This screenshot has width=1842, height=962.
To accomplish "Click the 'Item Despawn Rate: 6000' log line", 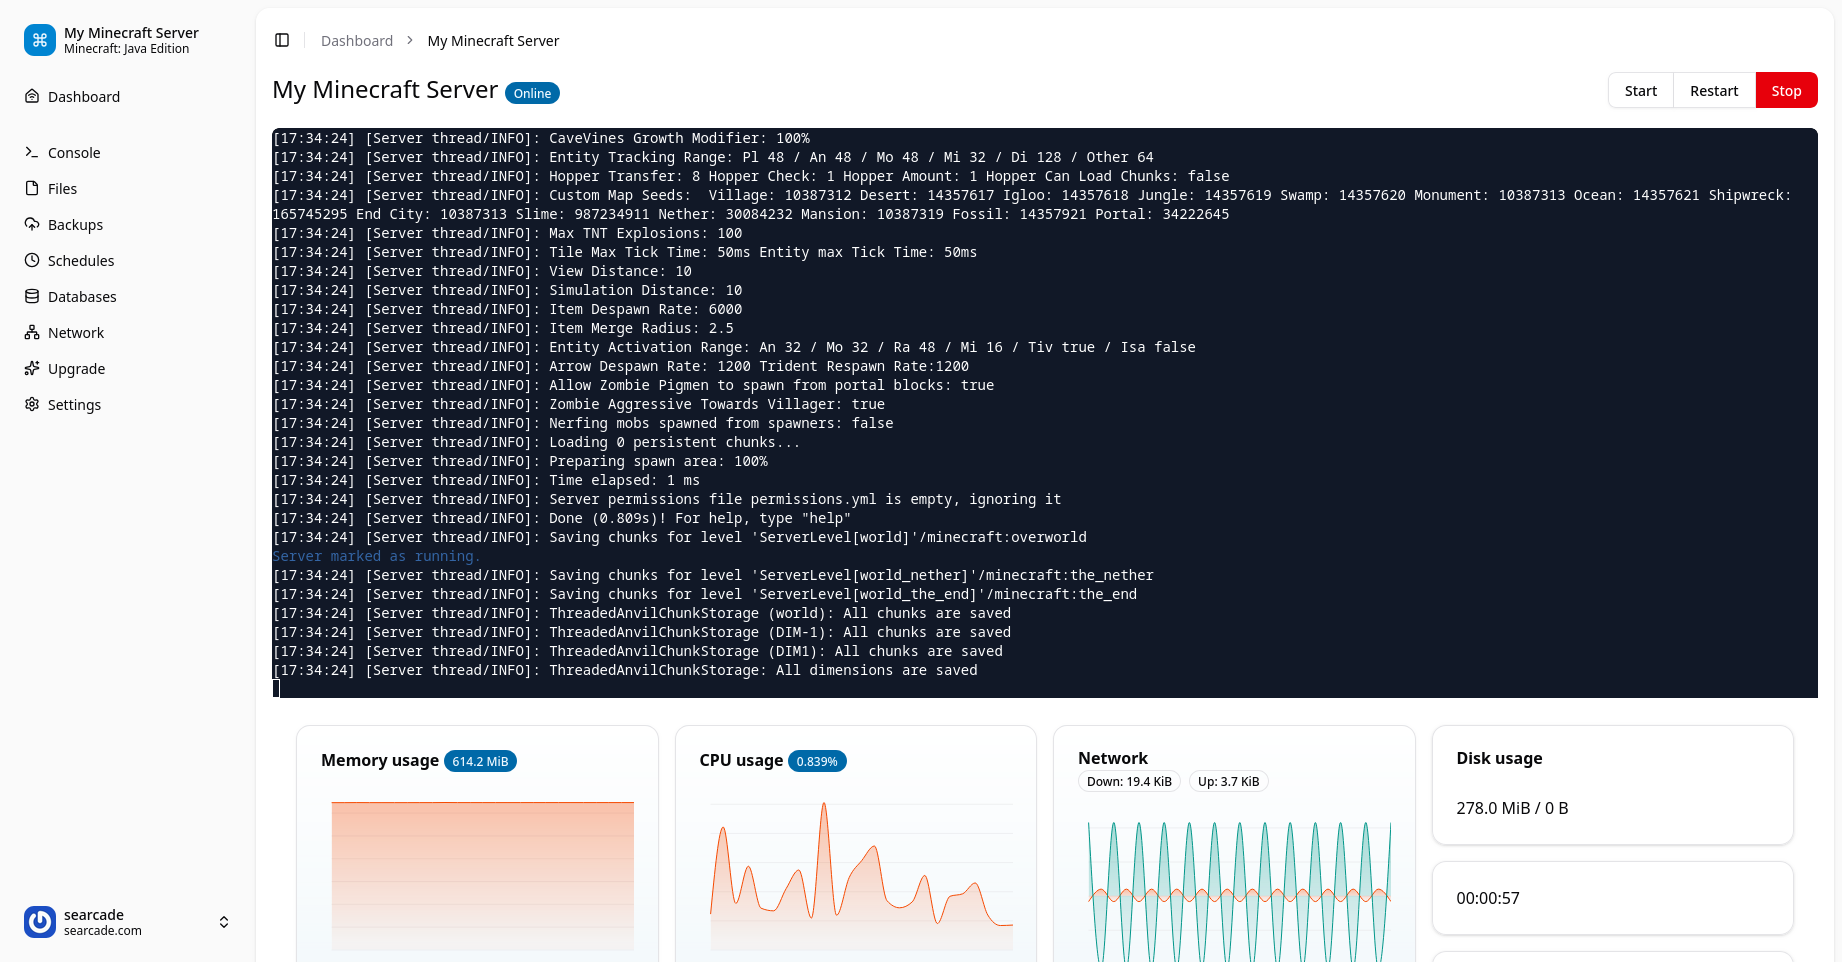I will click(507, 309).
